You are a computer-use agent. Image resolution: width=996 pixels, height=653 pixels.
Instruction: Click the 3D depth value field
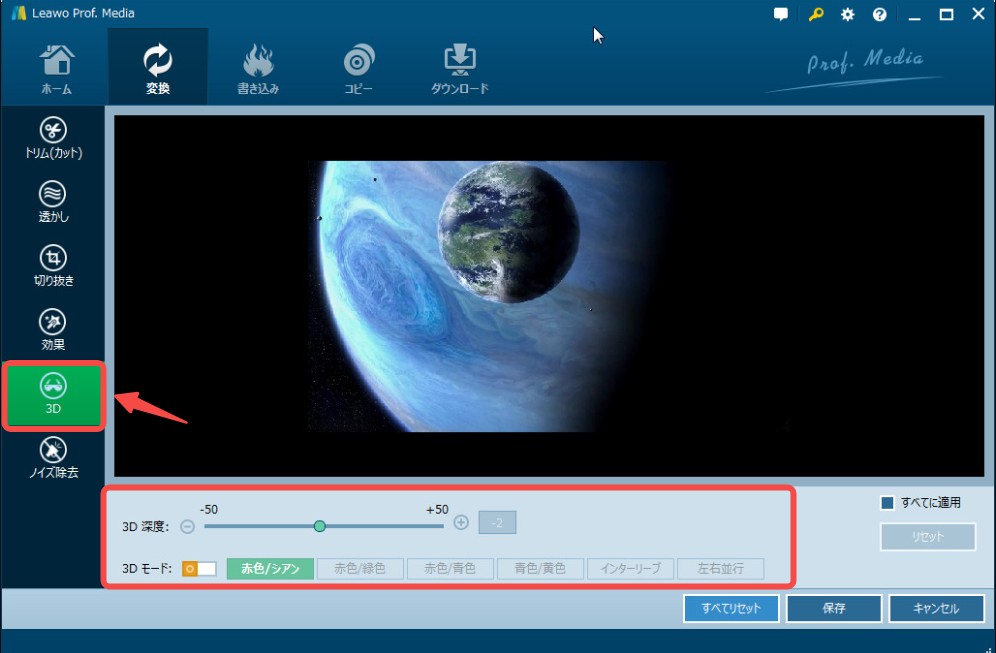(497, 523)
